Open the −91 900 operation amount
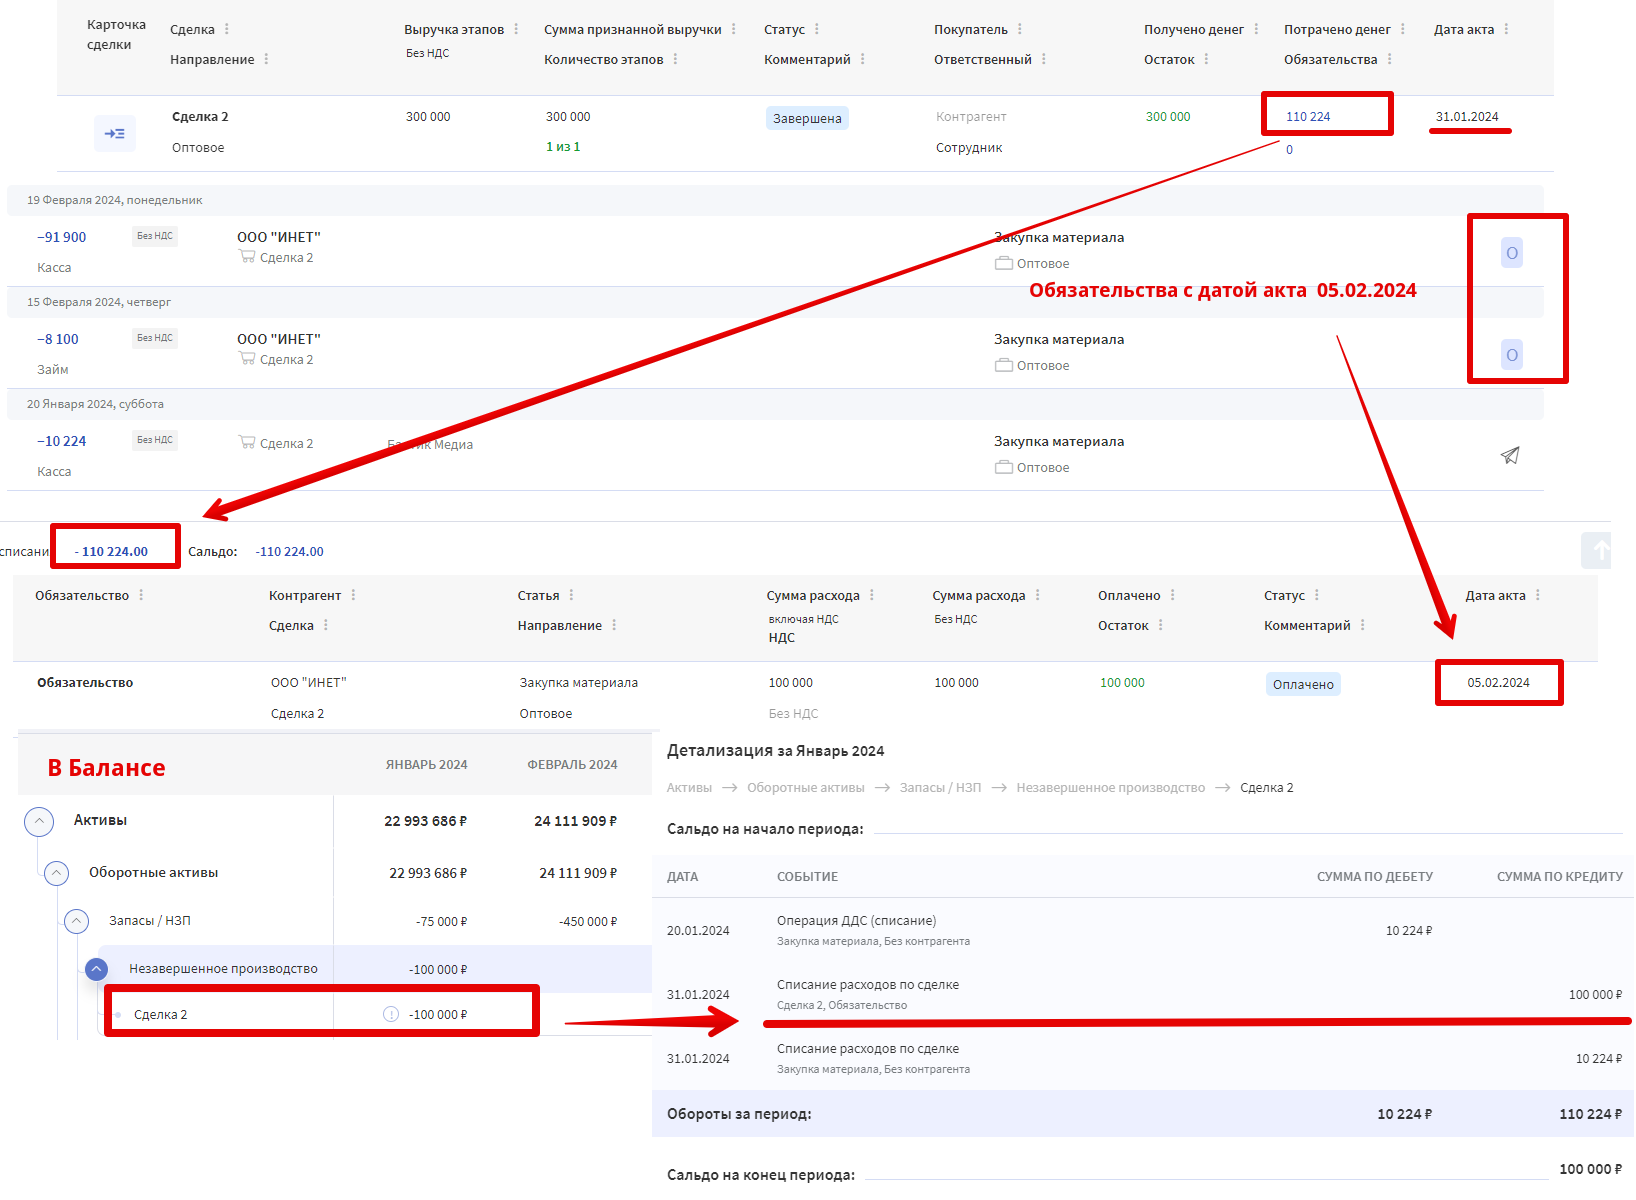This screenshot has width=1636, height=1200. point(62,237)
